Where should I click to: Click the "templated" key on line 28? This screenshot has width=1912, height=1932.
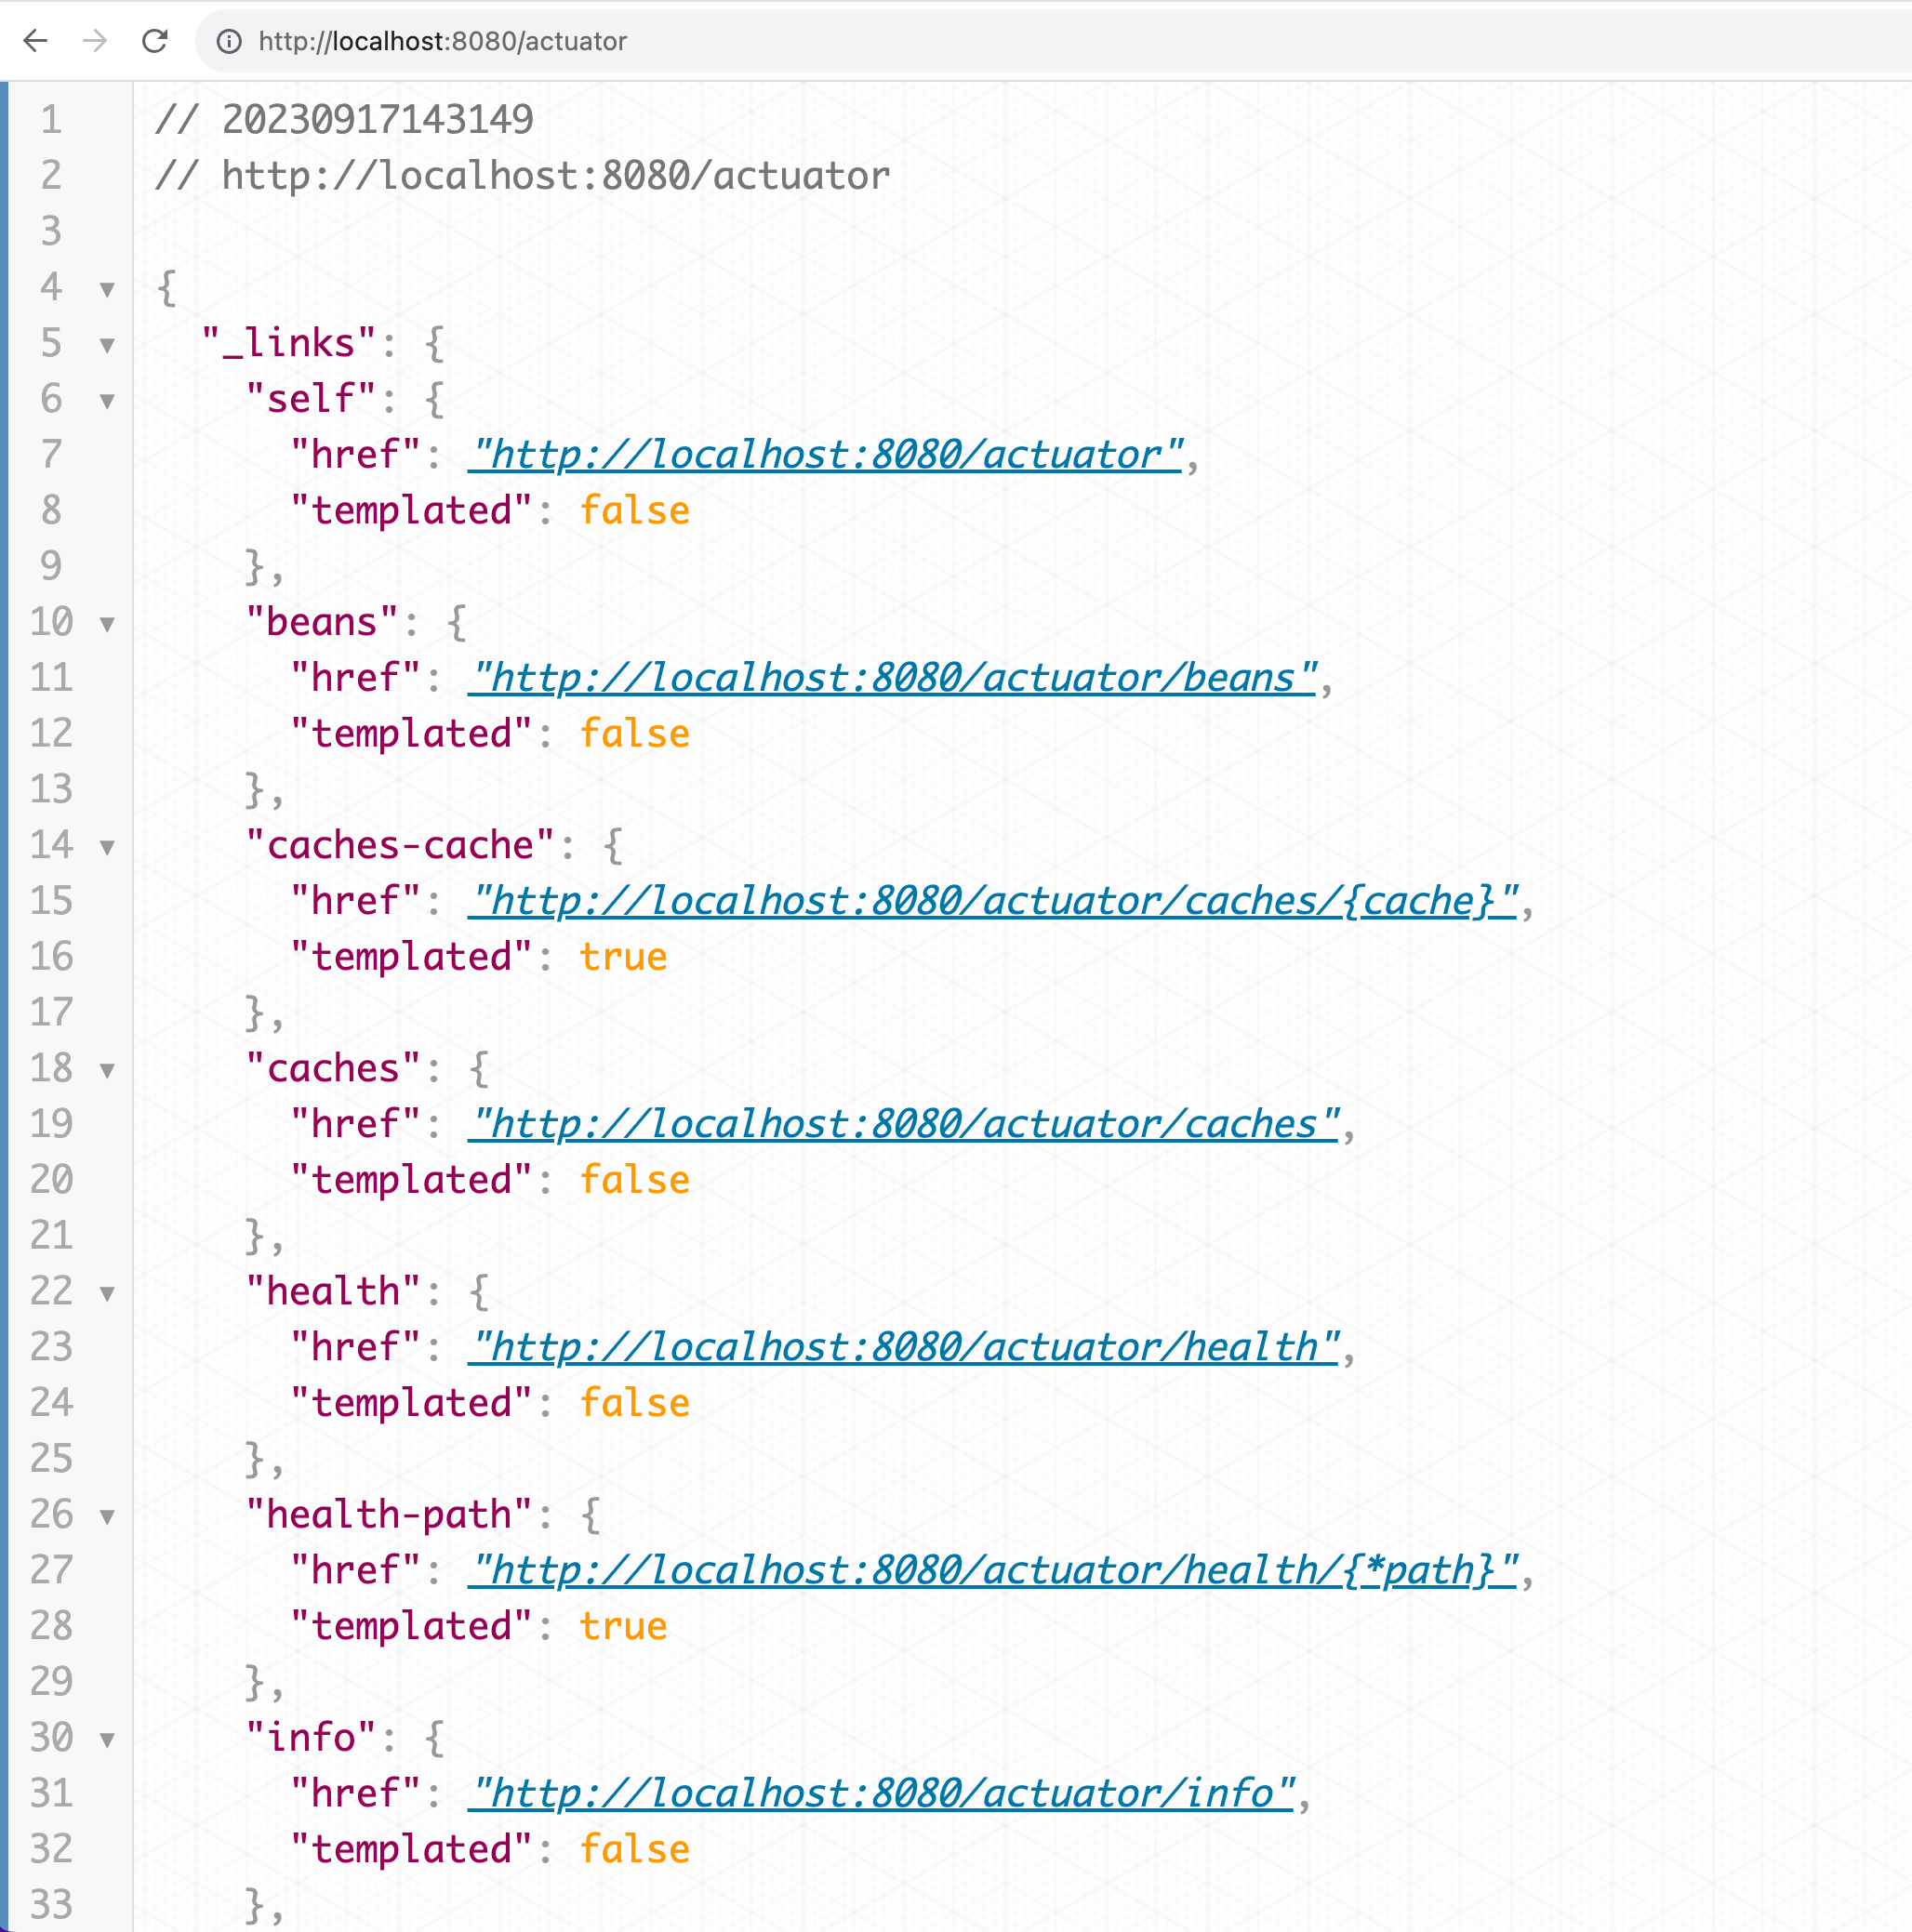click(x=411, y=1626)
